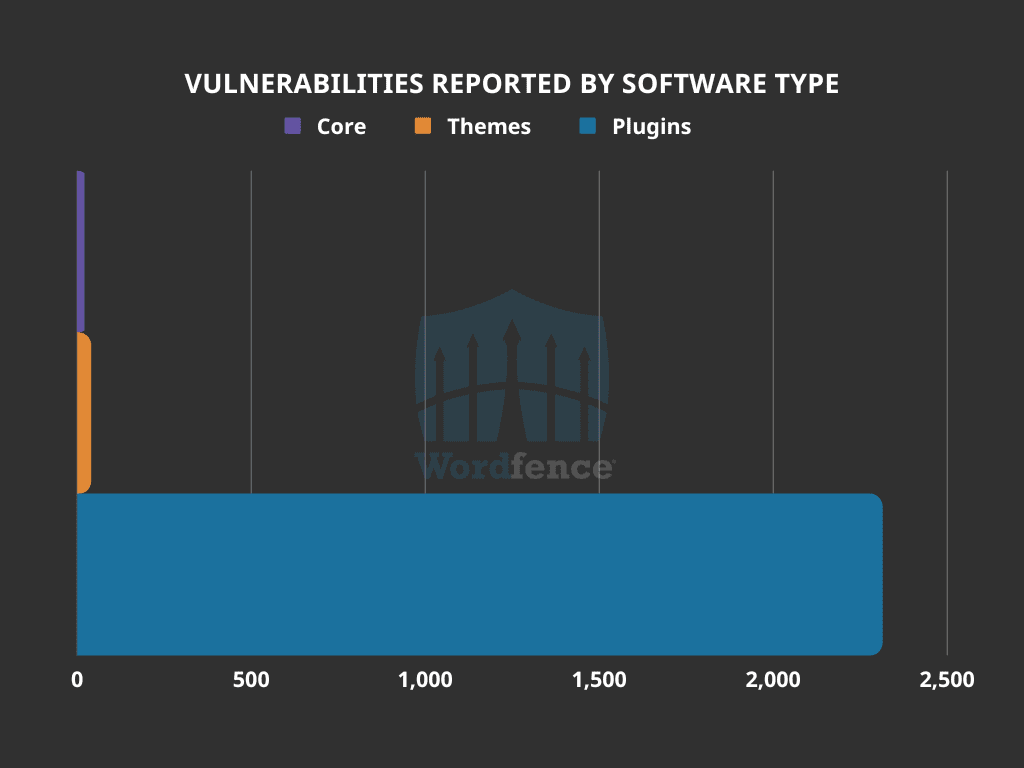1024x768 pixels.
Task: Click the 500 axis label
Action: [x=251, y=680]
